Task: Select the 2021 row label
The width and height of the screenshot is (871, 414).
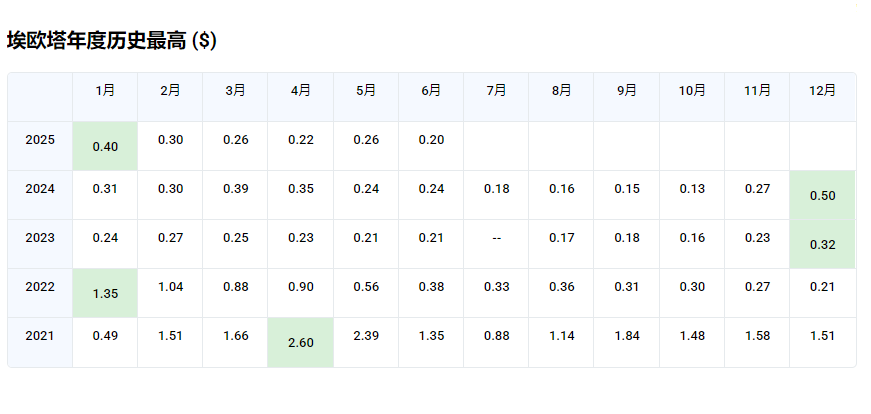Action: (40, 336)
